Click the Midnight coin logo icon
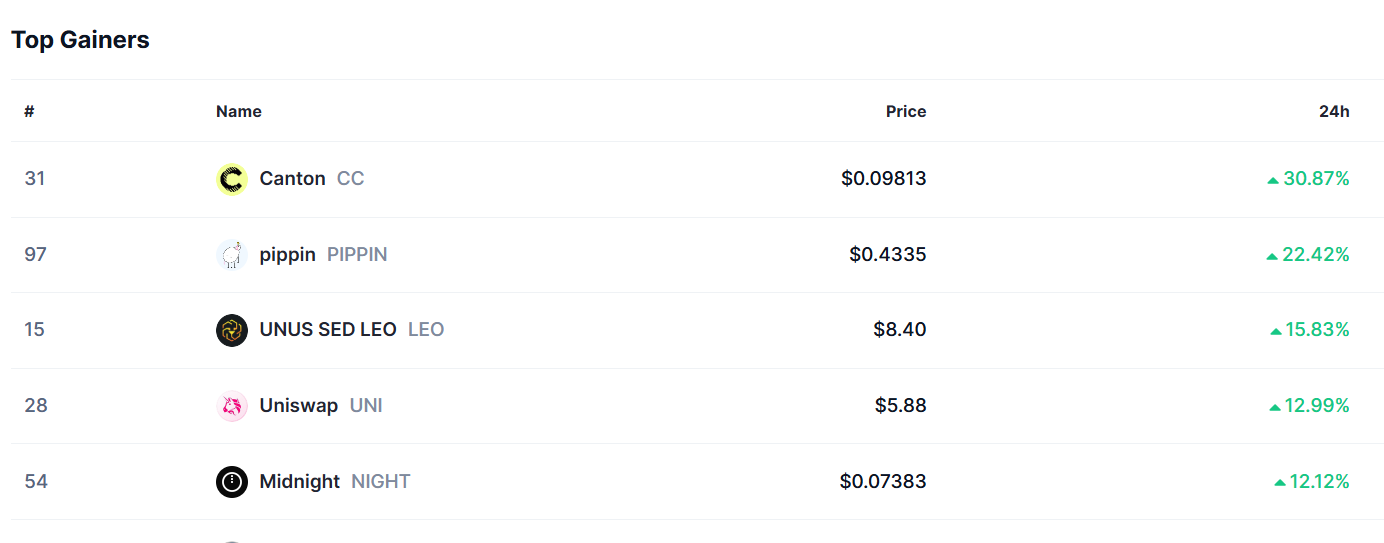The width and height of the screenshot is (1384, 543). click(x=232, y=482)
